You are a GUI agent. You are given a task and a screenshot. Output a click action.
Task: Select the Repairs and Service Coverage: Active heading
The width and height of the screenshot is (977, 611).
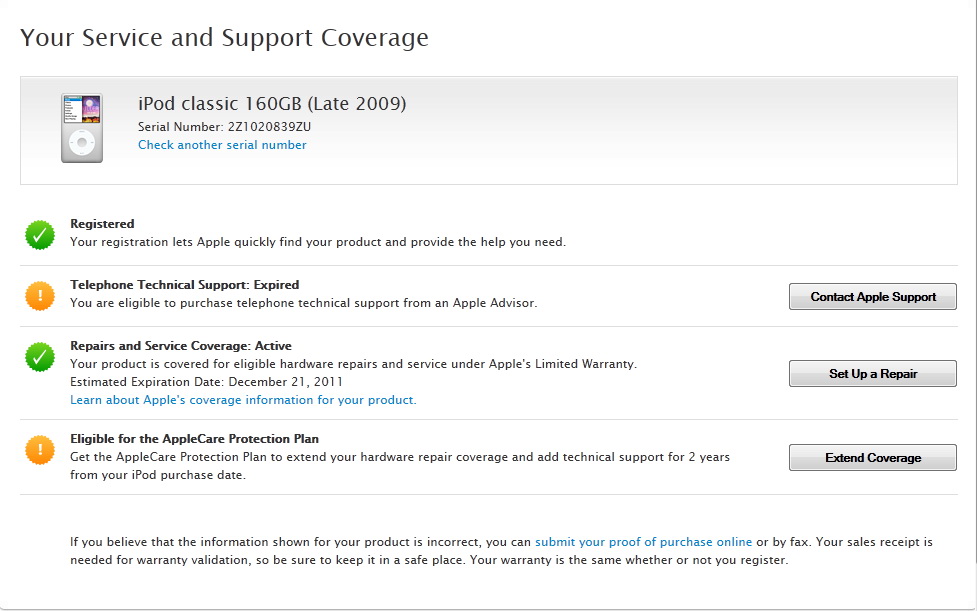coord(180,346)
